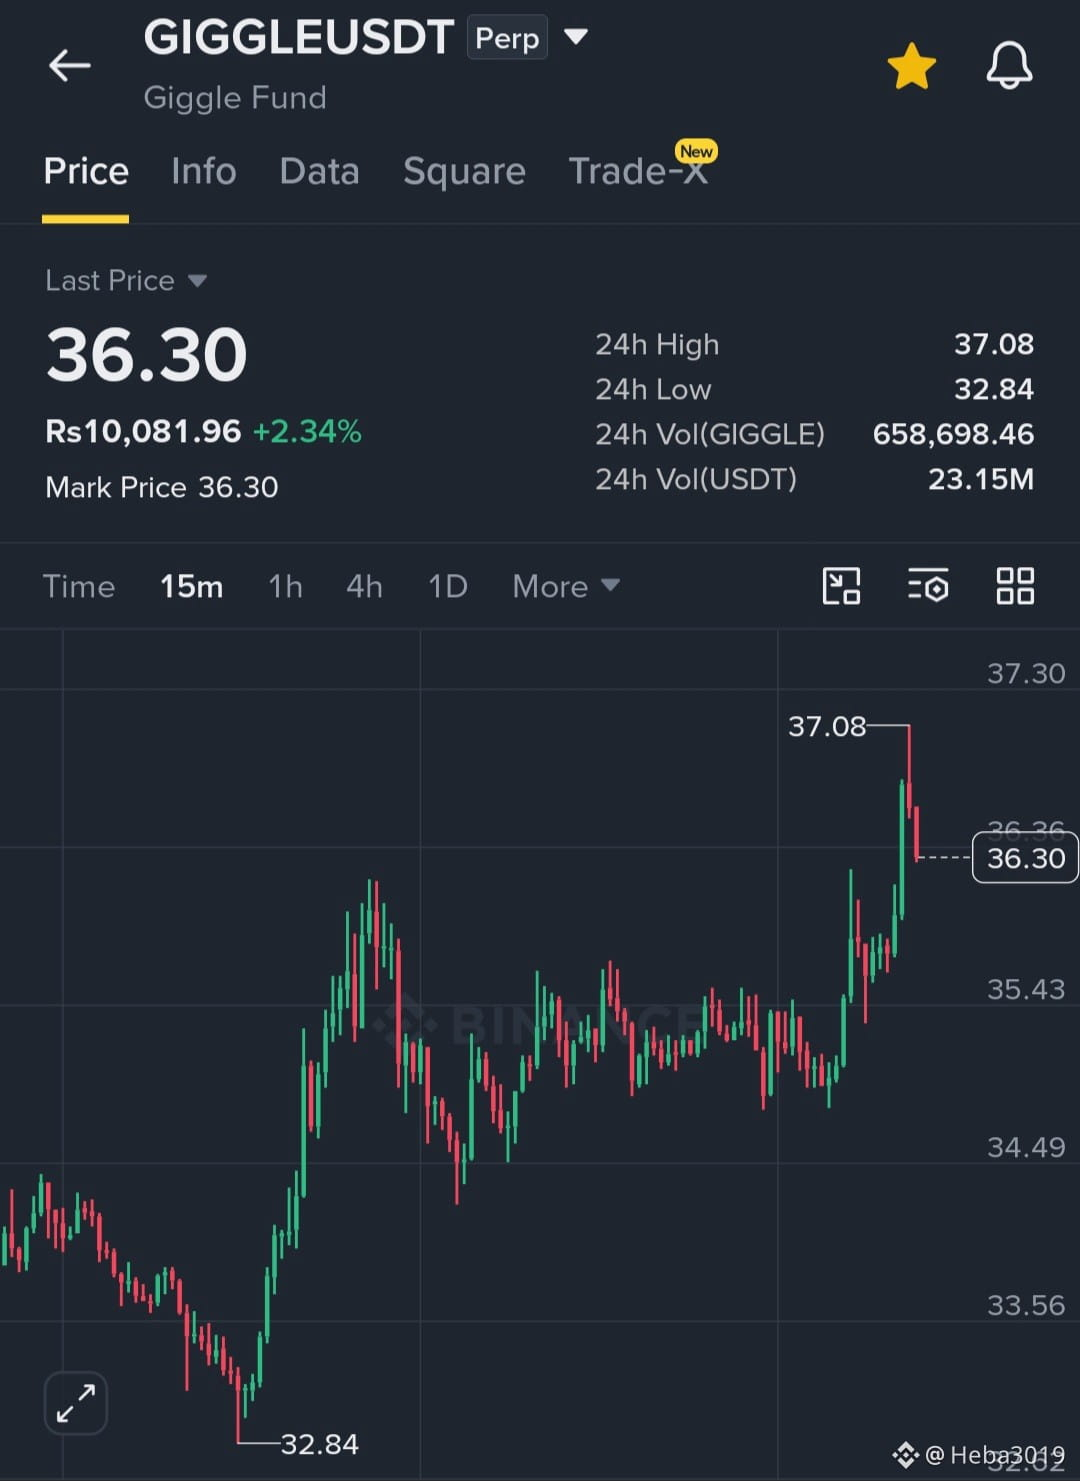
Task: Open the Trade-X tab
Action: point(638,171)
